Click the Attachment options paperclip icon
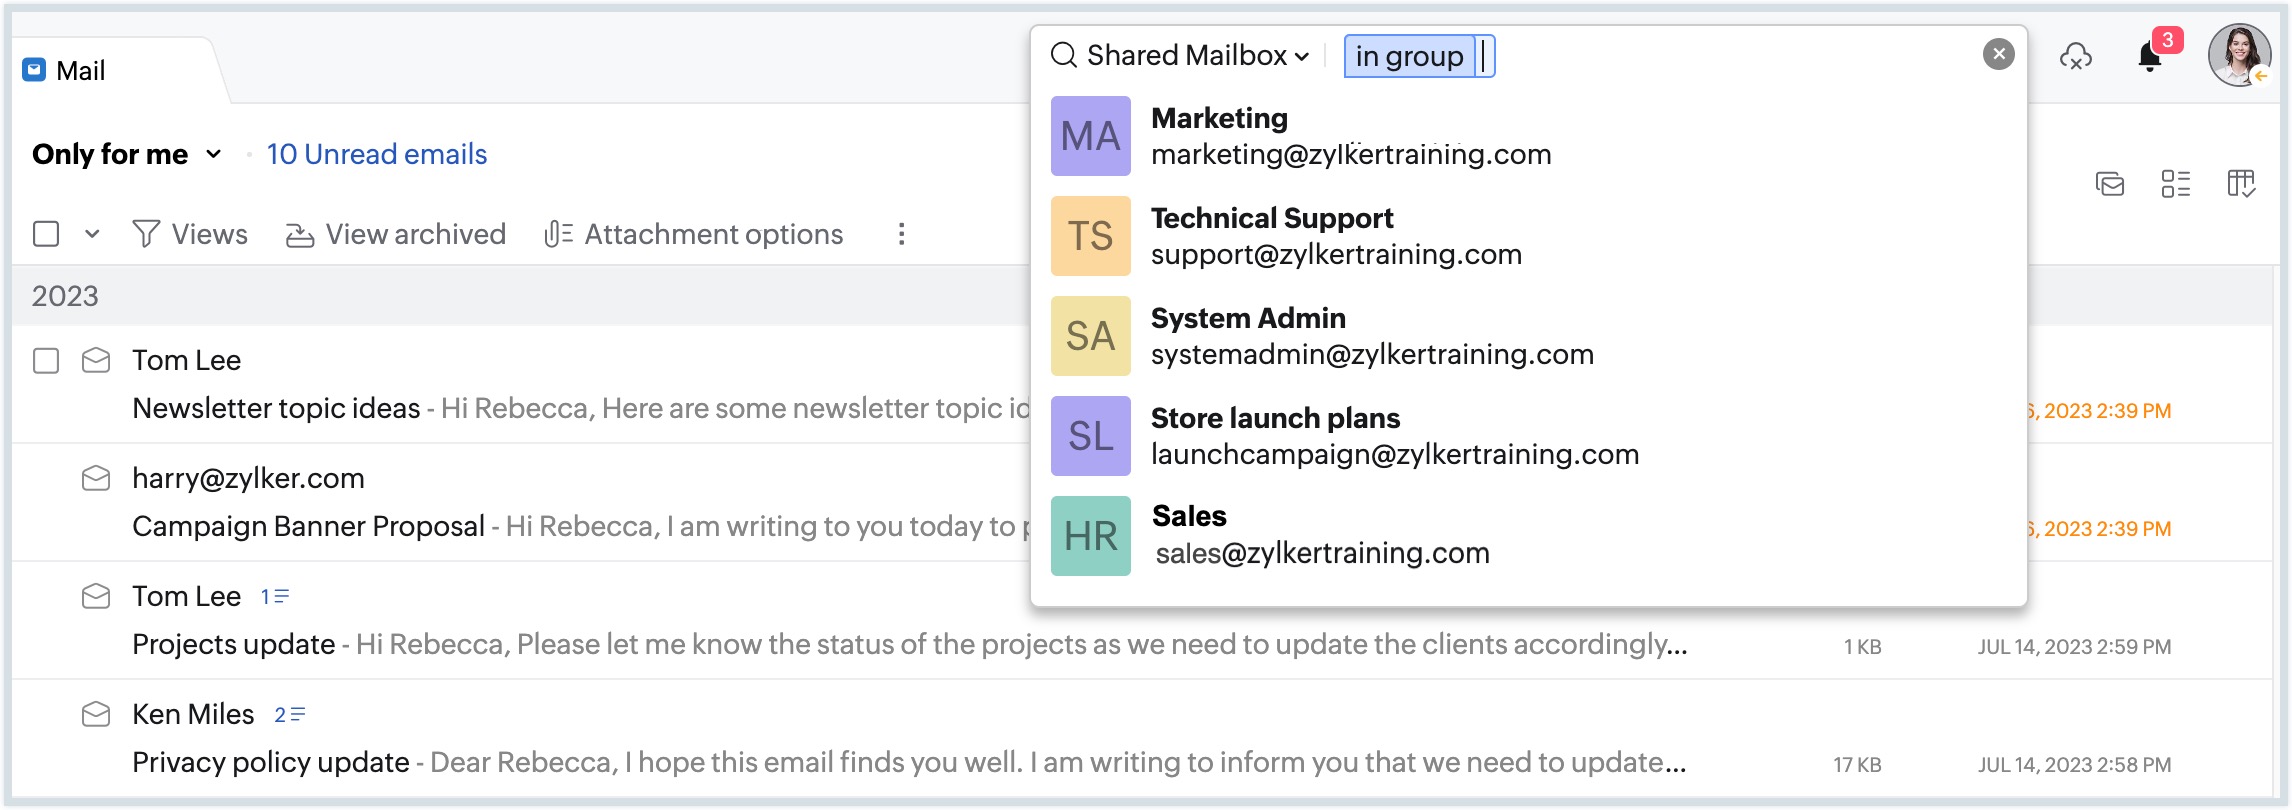 [x=558, y=234]
